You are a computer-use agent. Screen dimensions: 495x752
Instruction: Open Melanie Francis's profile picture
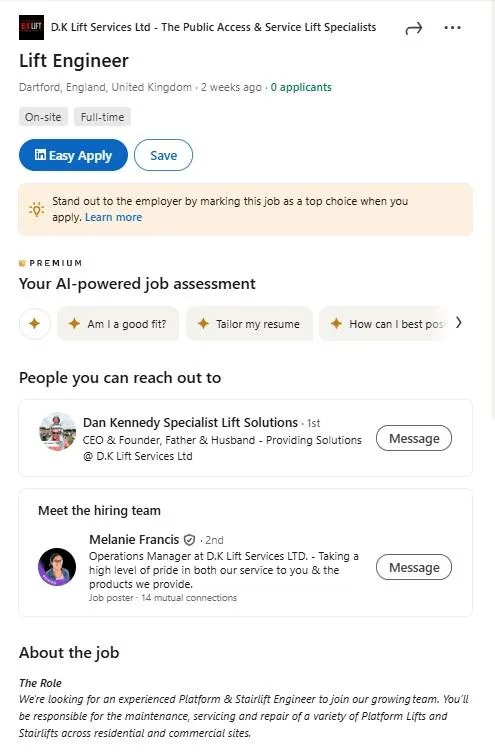57,567
